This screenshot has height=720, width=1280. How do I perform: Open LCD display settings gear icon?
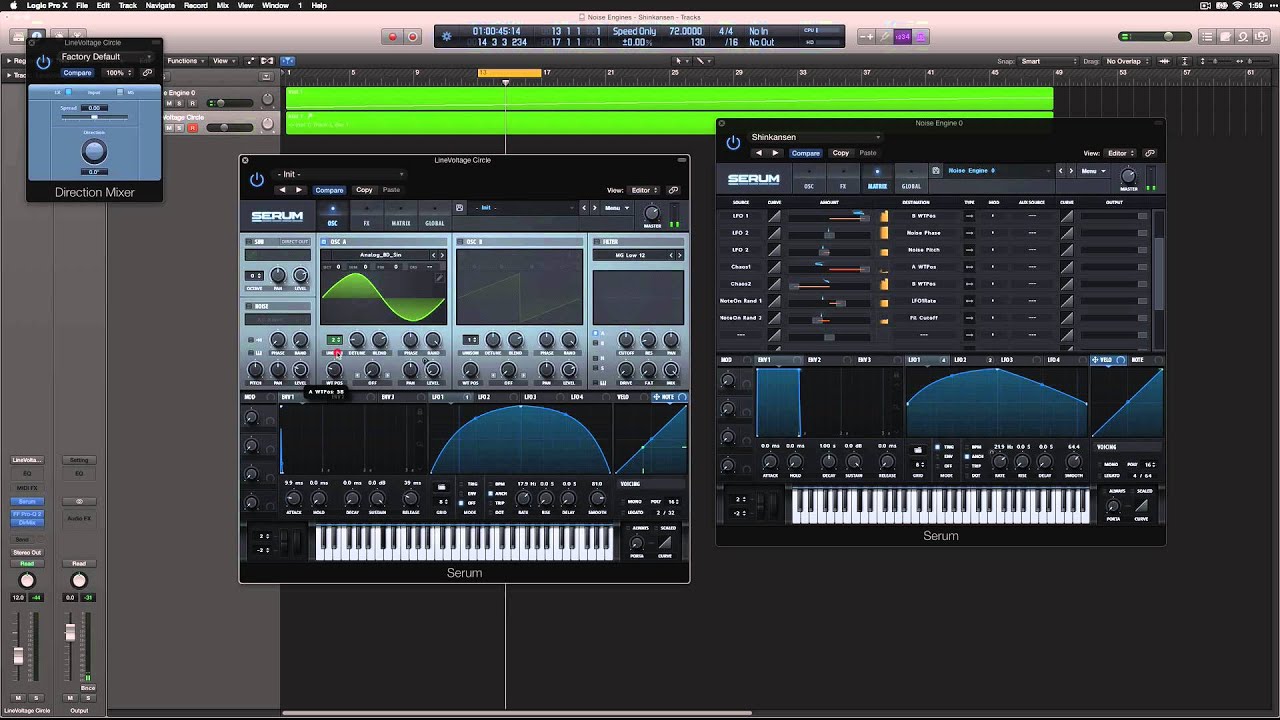[447, 37]
